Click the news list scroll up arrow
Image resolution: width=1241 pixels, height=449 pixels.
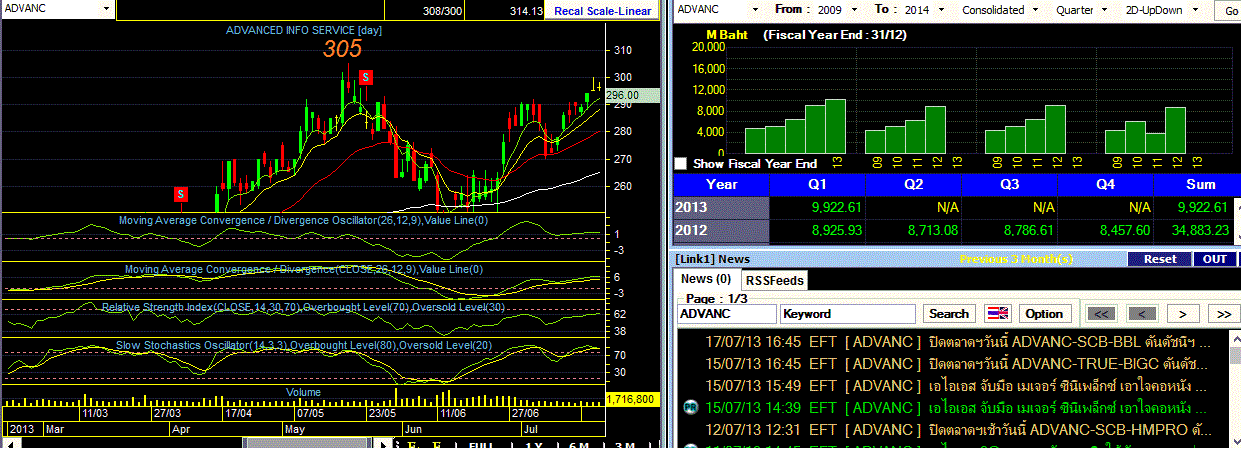pos(1234,340)
